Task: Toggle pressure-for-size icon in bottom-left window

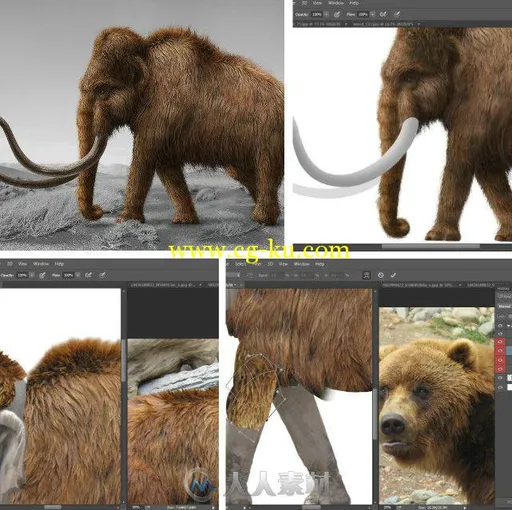Action: coord(102,275)
